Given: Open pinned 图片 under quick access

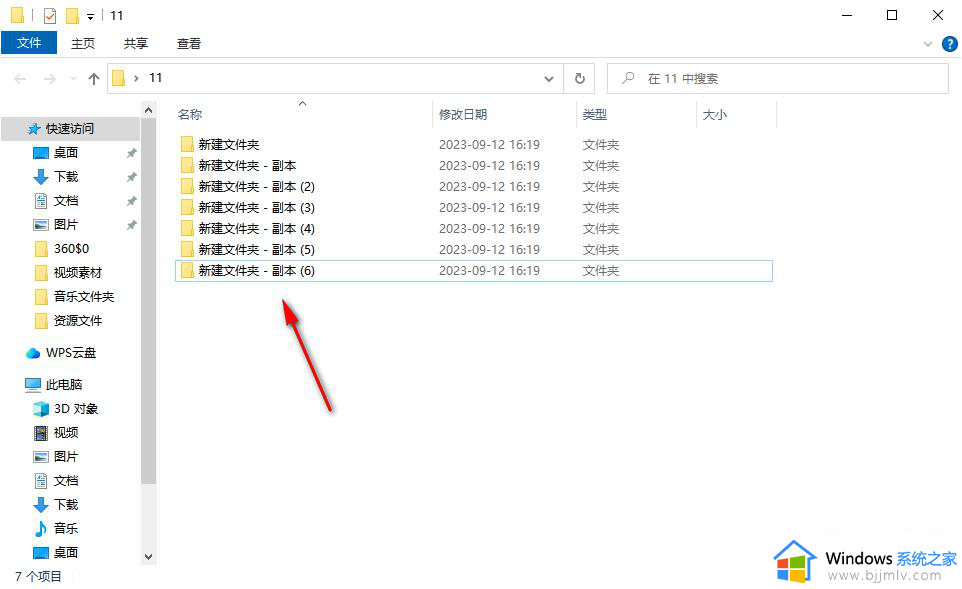Looking at the screenshot, I should tap(66, 225).
